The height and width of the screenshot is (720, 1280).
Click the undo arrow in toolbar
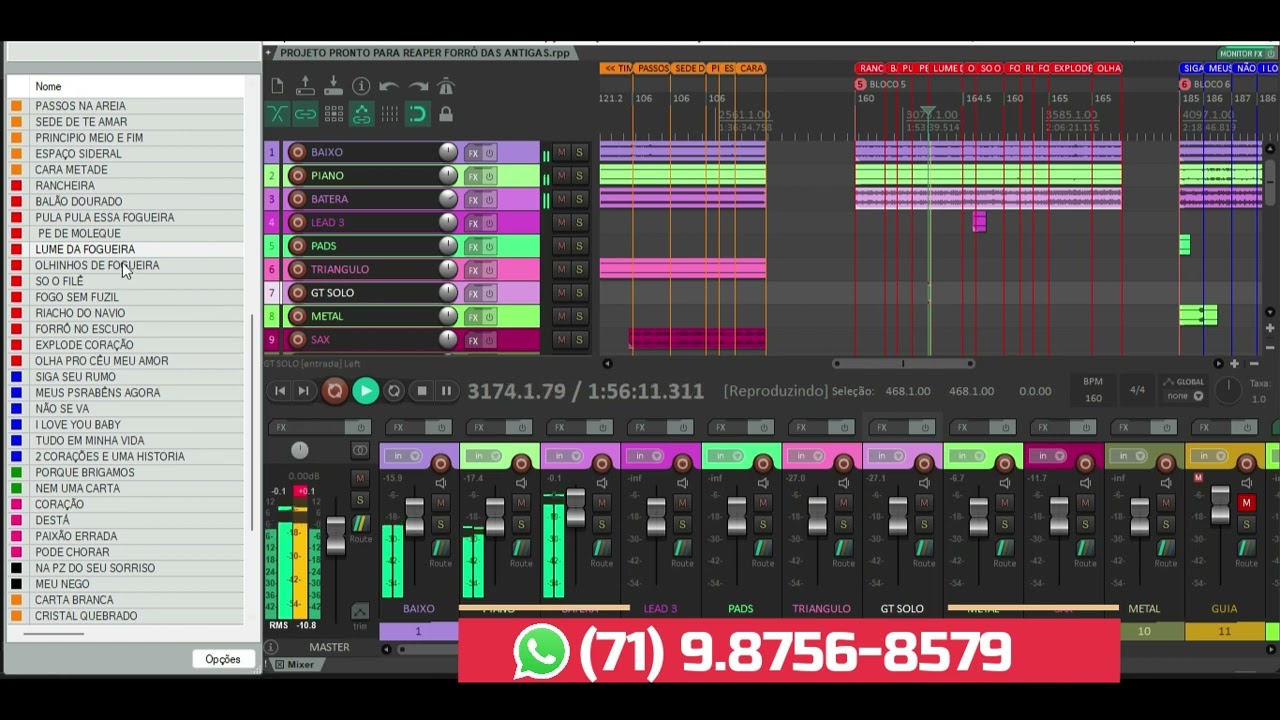coord(389,86)
